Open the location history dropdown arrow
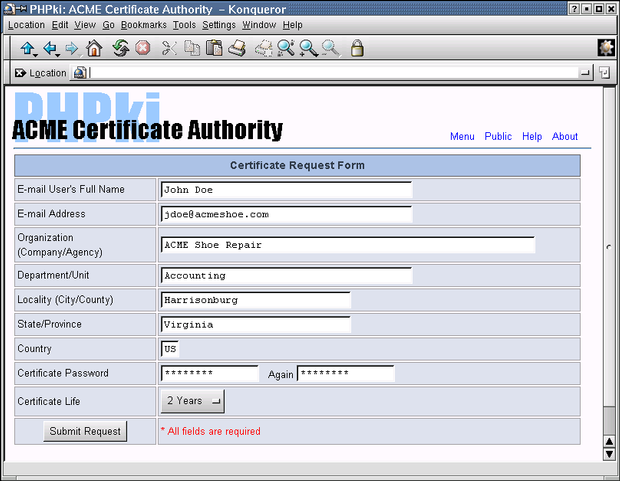The height and width of the screenshot is (481, 620). pos(585,73)
